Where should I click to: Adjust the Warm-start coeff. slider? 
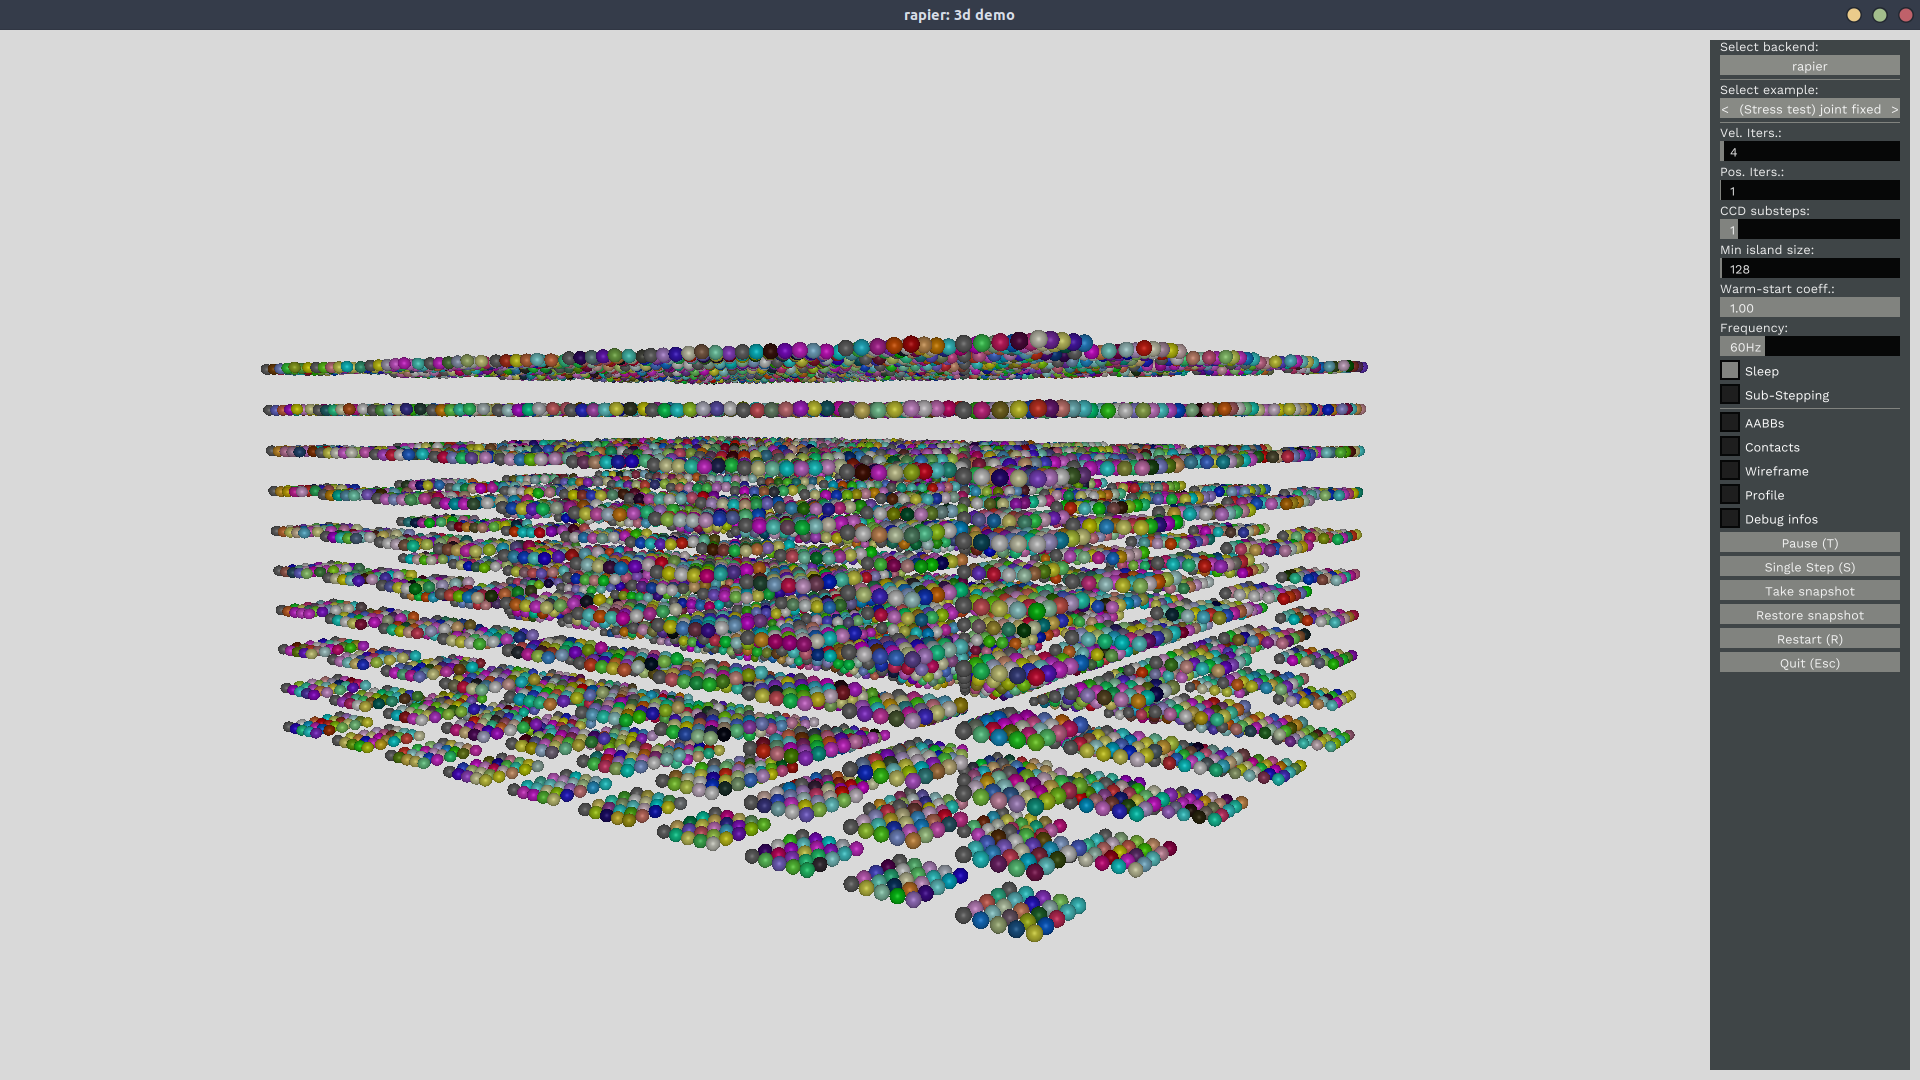pyautogui.click(x=1809, y=308)
